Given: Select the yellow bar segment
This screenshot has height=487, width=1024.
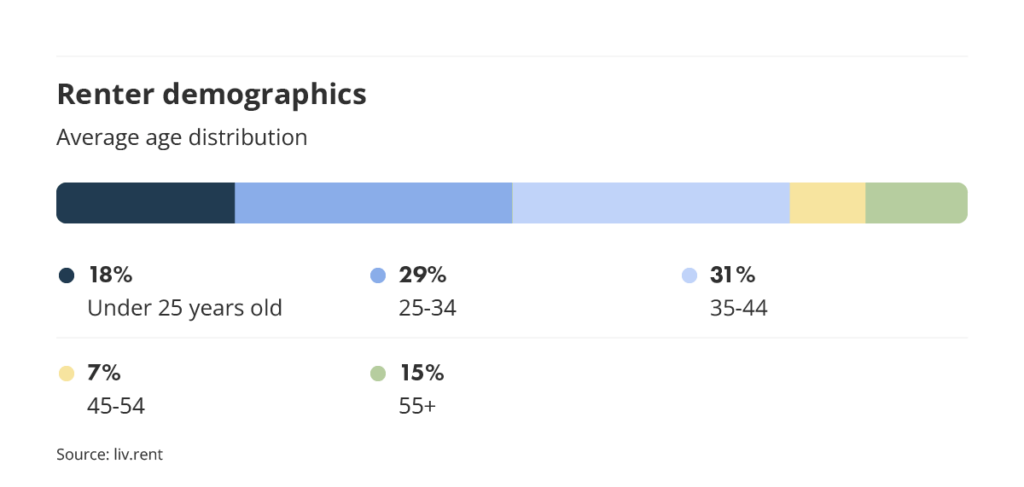Looking at the screenshot, I should (x=827, y=203).
